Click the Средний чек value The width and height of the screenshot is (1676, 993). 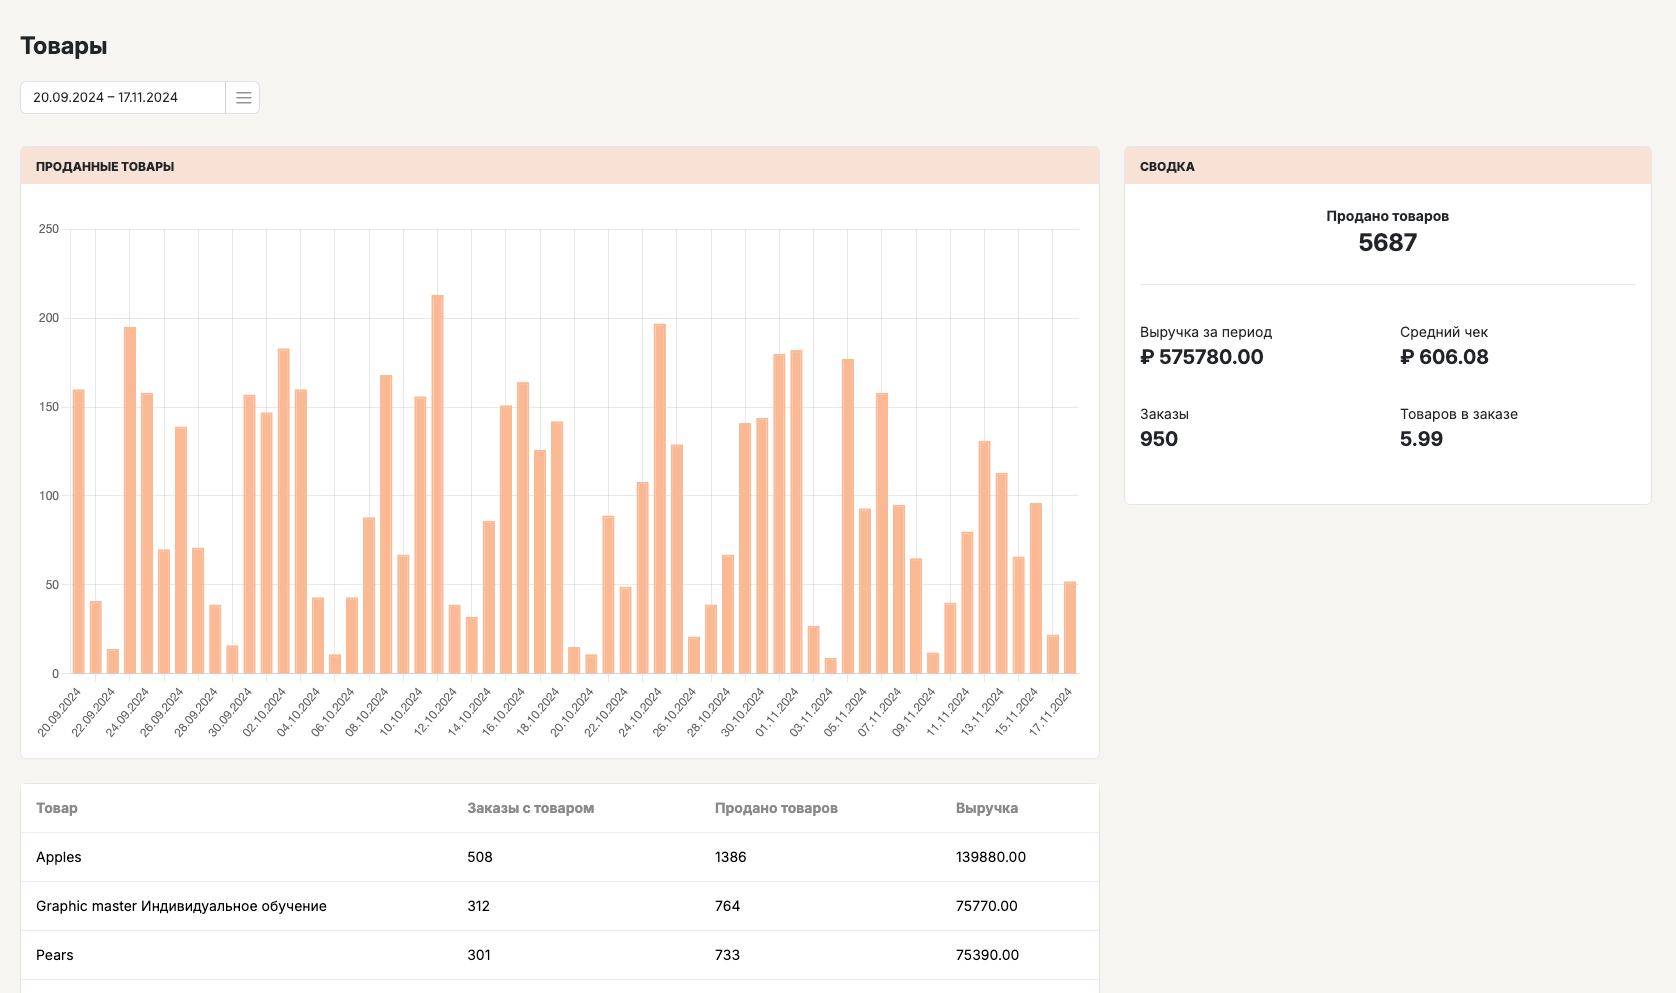[1444, 357]
